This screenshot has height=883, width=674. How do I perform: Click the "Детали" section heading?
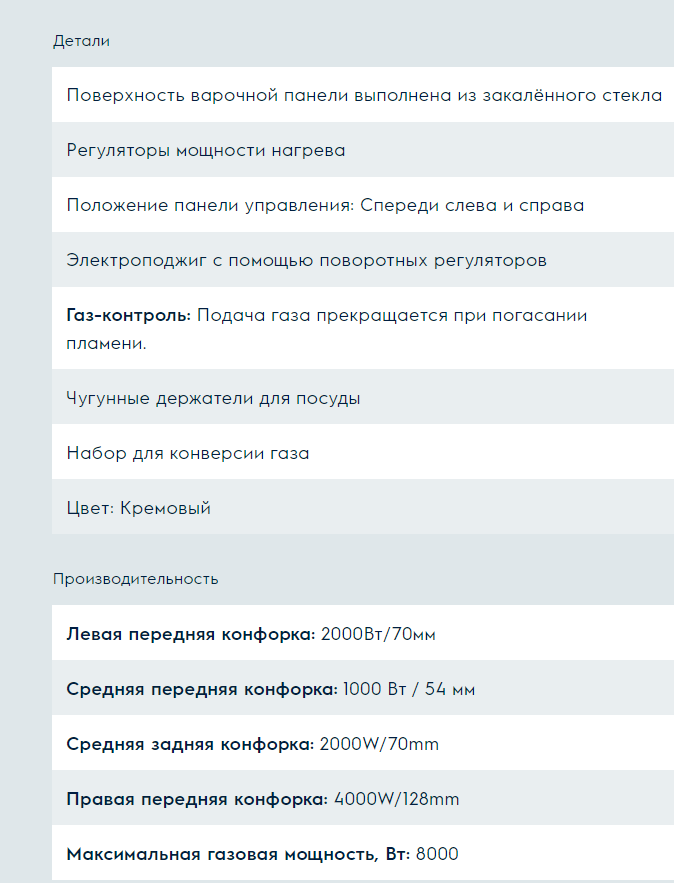81,41
